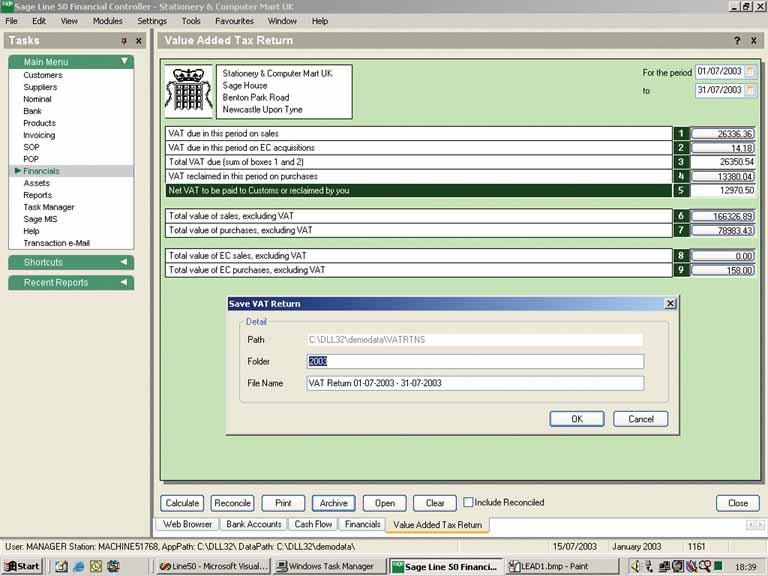Switch to the Bank Accounts tab
The width and height of the screenshot is (768, 576).
pyautogui.click(x=254, y=524)
